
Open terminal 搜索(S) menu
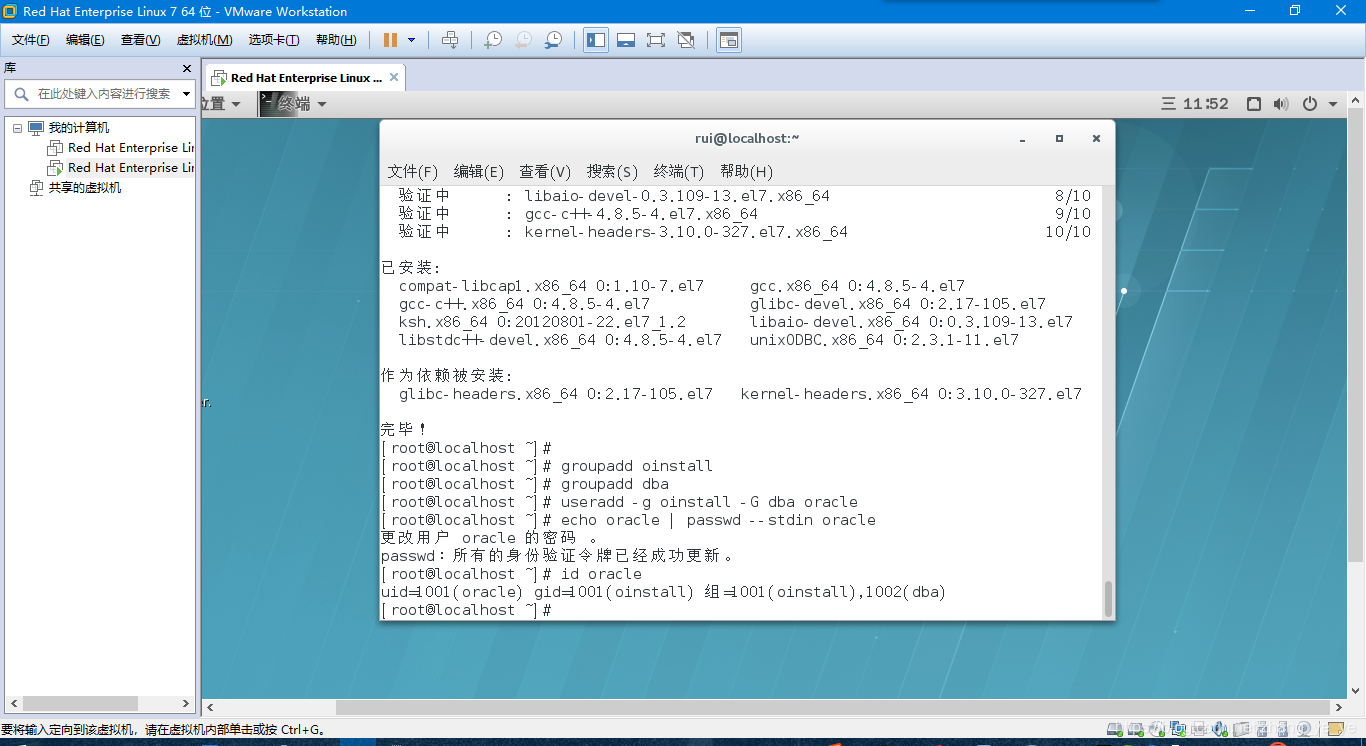point(612,172)
